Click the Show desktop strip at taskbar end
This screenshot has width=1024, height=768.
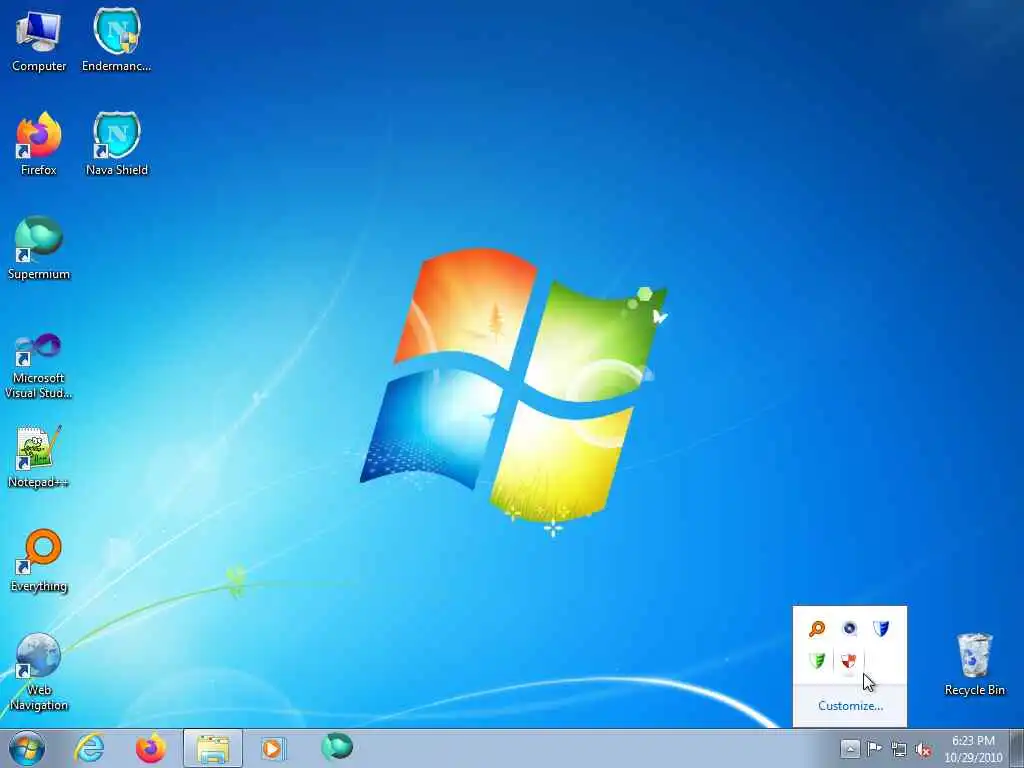tap(1017, 748)
